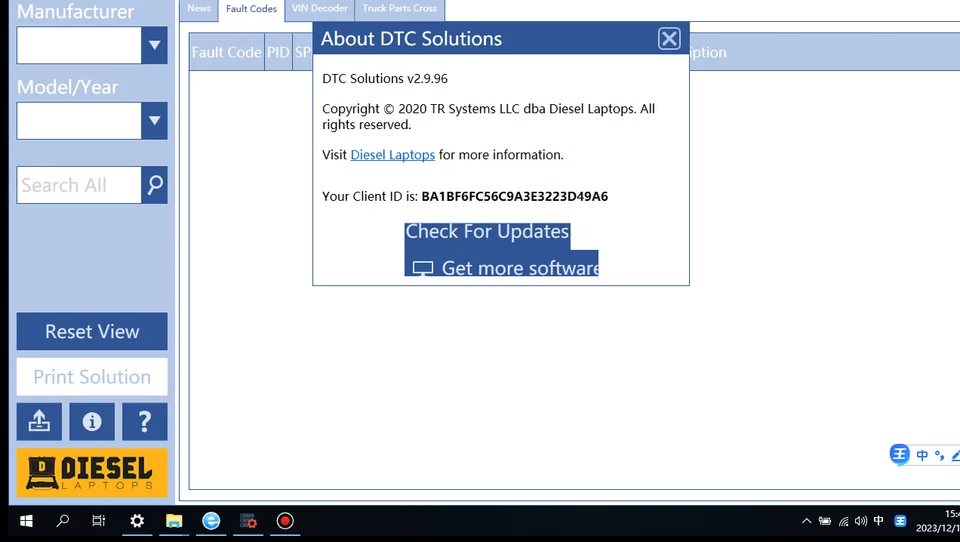This screenshot has width=960, height=542.
Task: Close the About DTC Solutions dialog
Action: tap(669, 39)
